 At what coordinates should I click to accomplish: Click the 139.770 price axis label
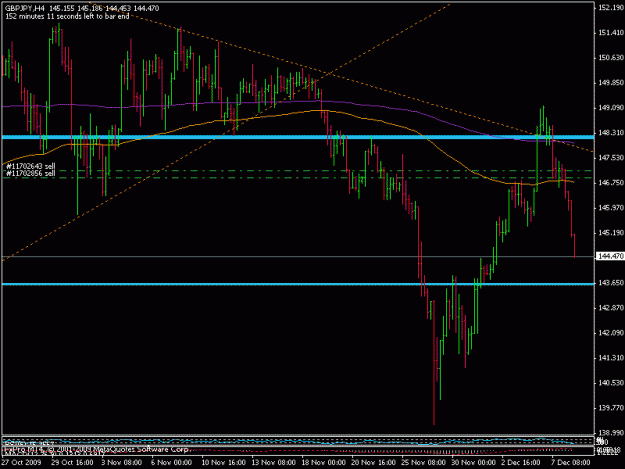click(611, 408)
